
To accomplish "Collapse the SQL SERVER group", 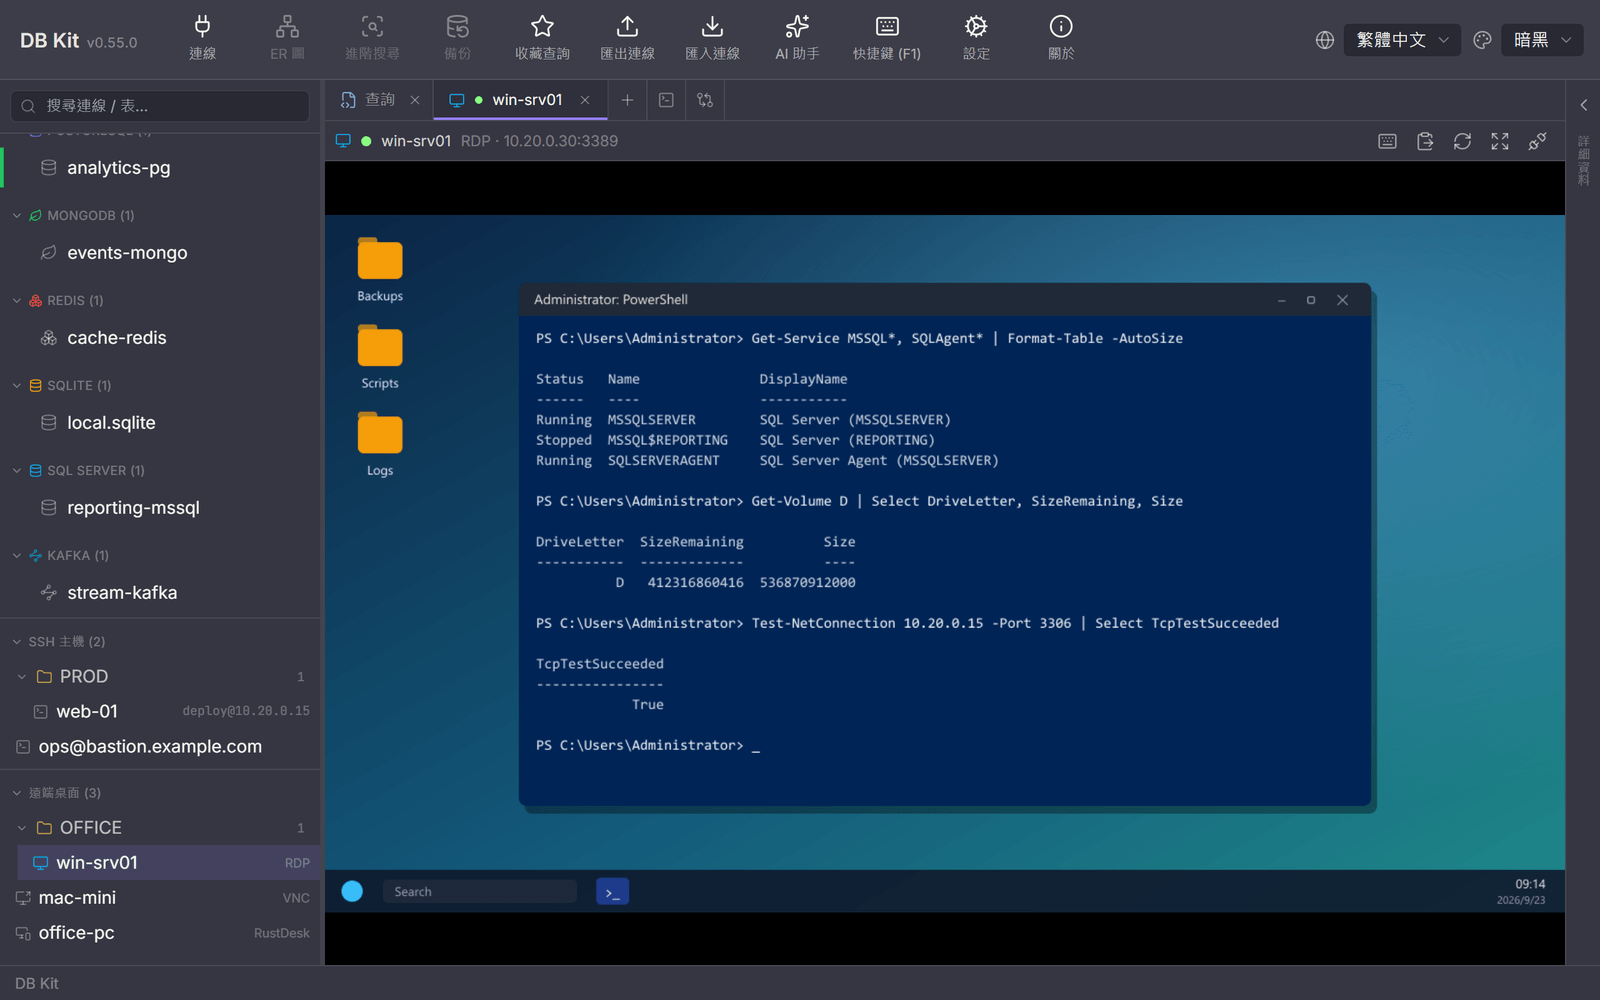I will pyautogui.click(x=16, y=471).
